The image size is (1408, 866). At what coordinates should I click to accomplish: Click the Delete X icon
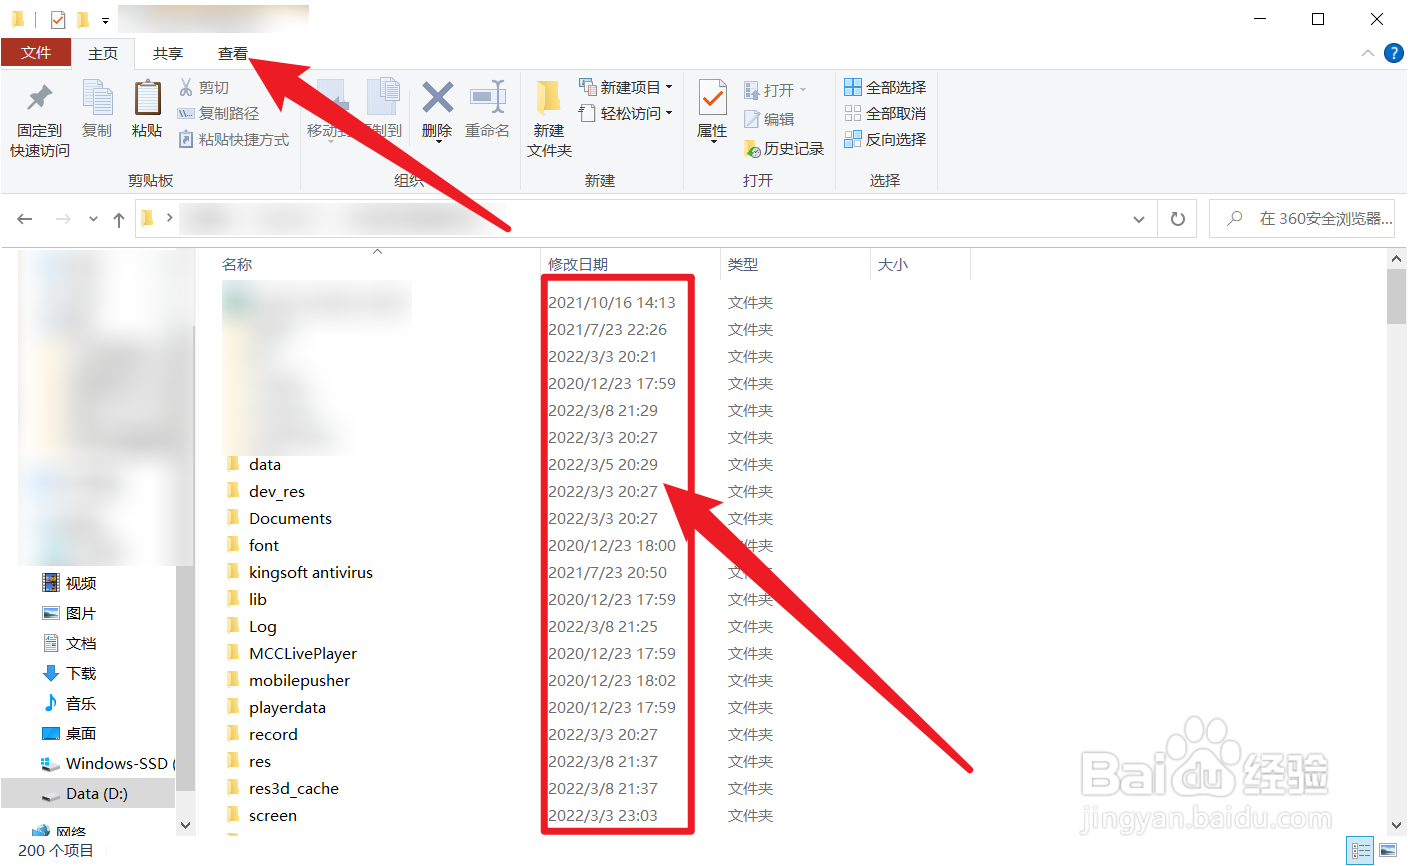[x=437, y=98]
